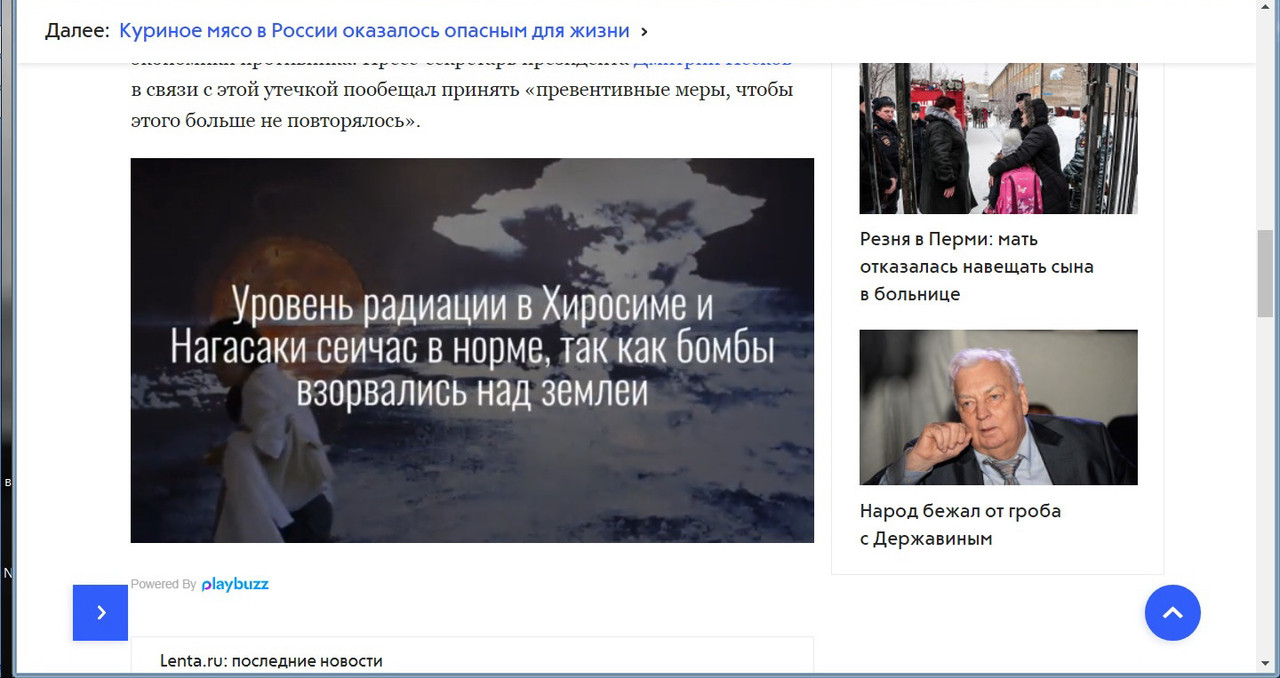Click the Powered By label text

163,584
